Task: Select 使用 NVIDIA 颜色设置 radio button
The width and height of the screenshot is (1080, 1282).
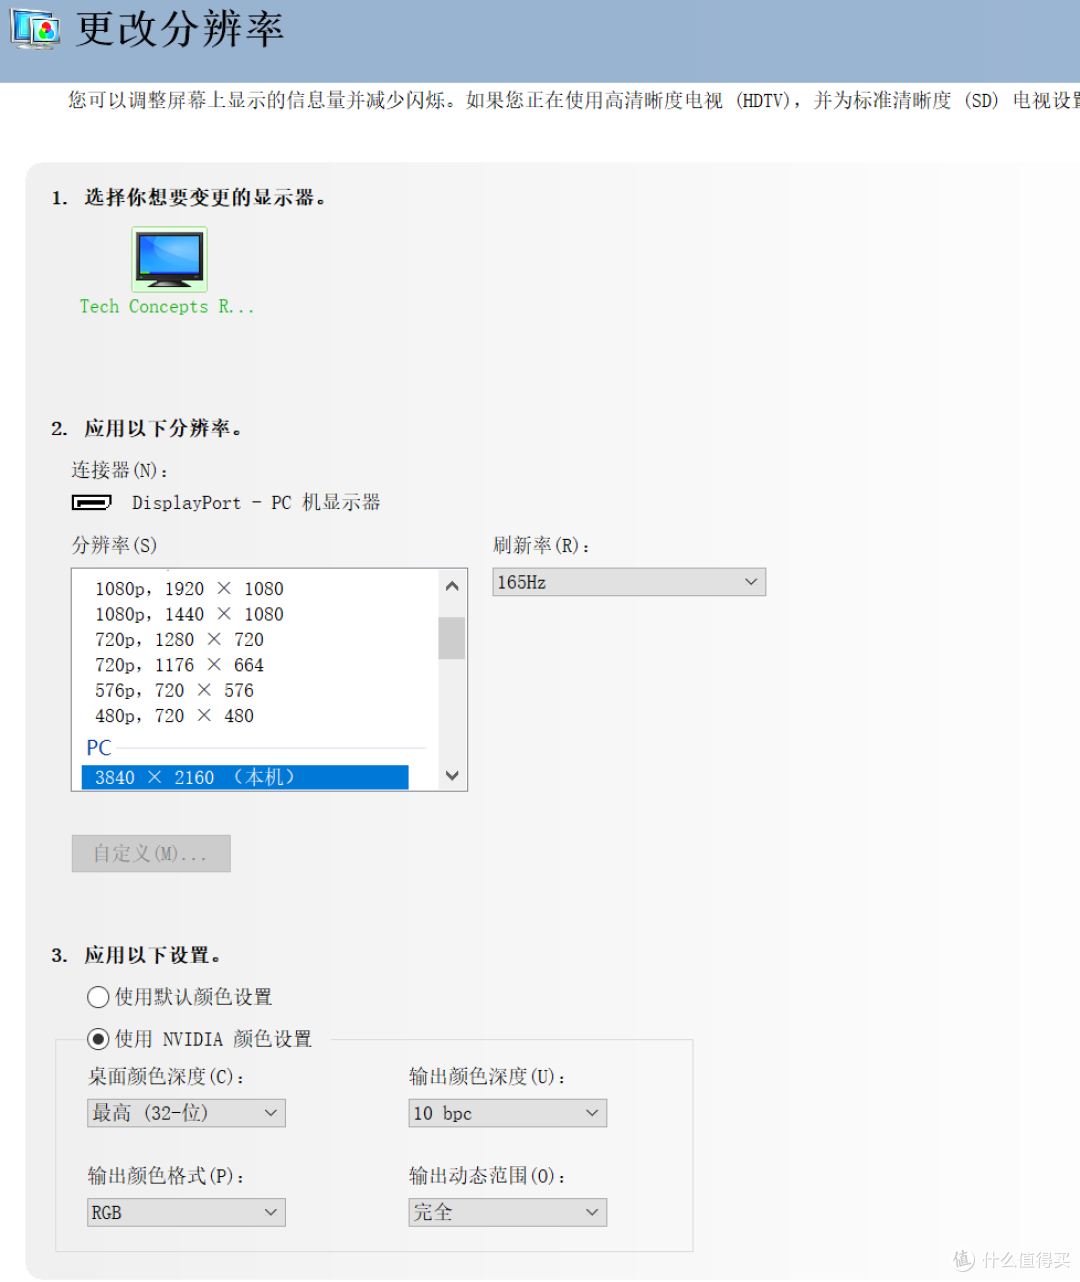Action: pyautogui.click(x=97, y=1038)
